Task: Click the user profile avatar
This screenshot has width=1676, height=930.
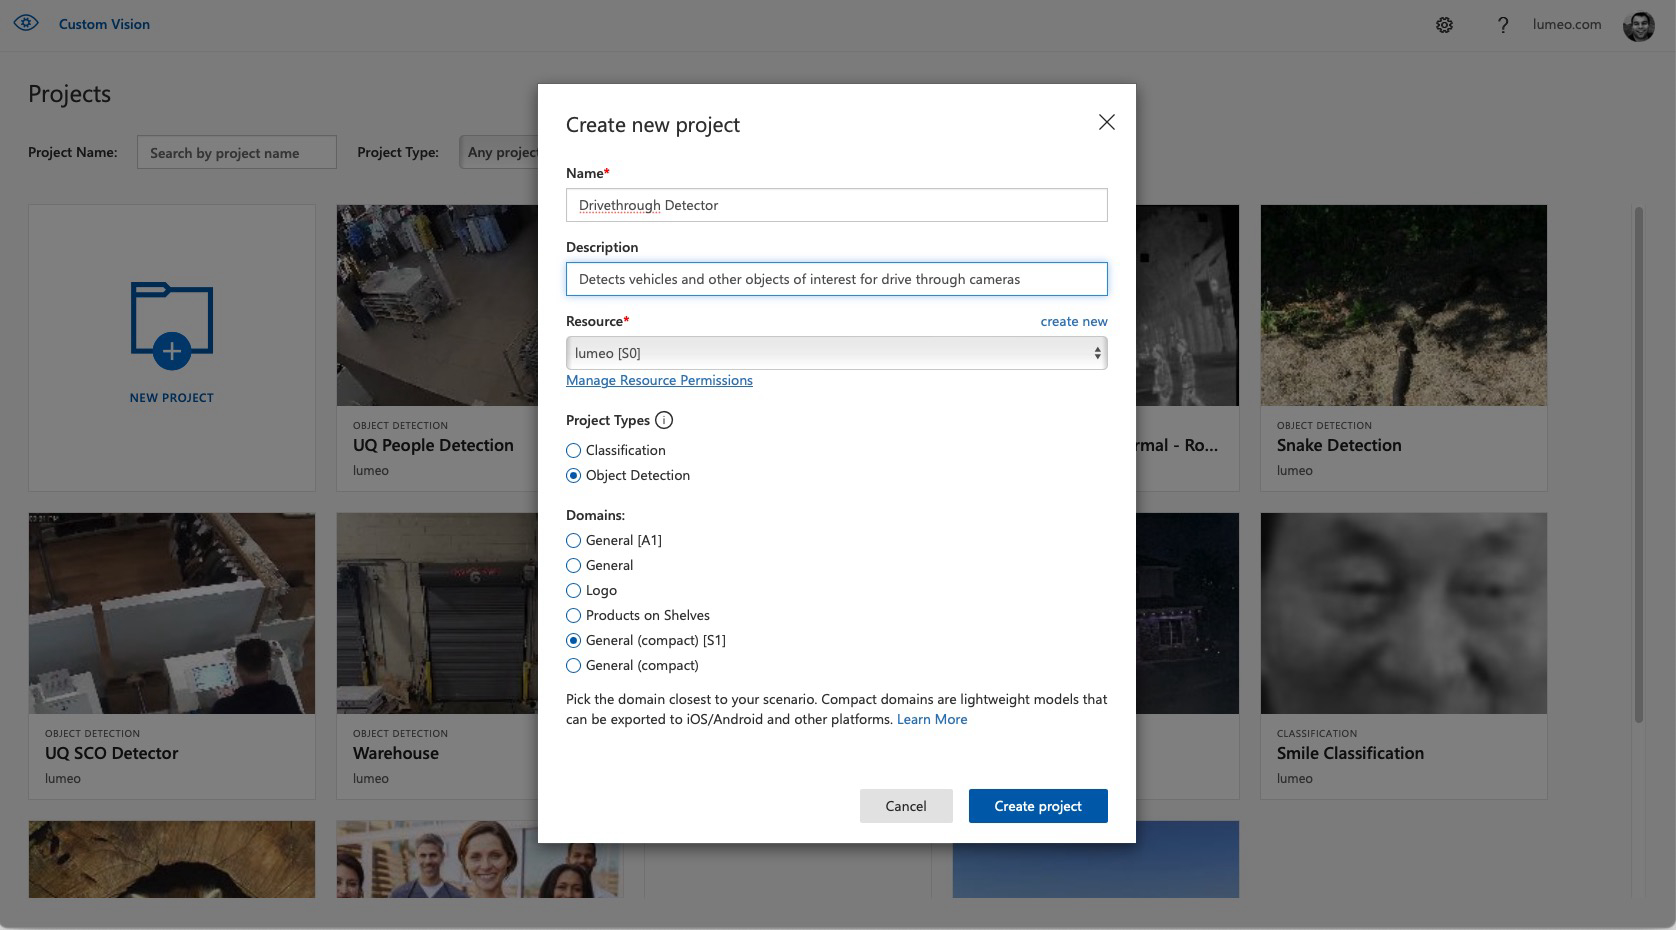Action: pos(1638,25)
